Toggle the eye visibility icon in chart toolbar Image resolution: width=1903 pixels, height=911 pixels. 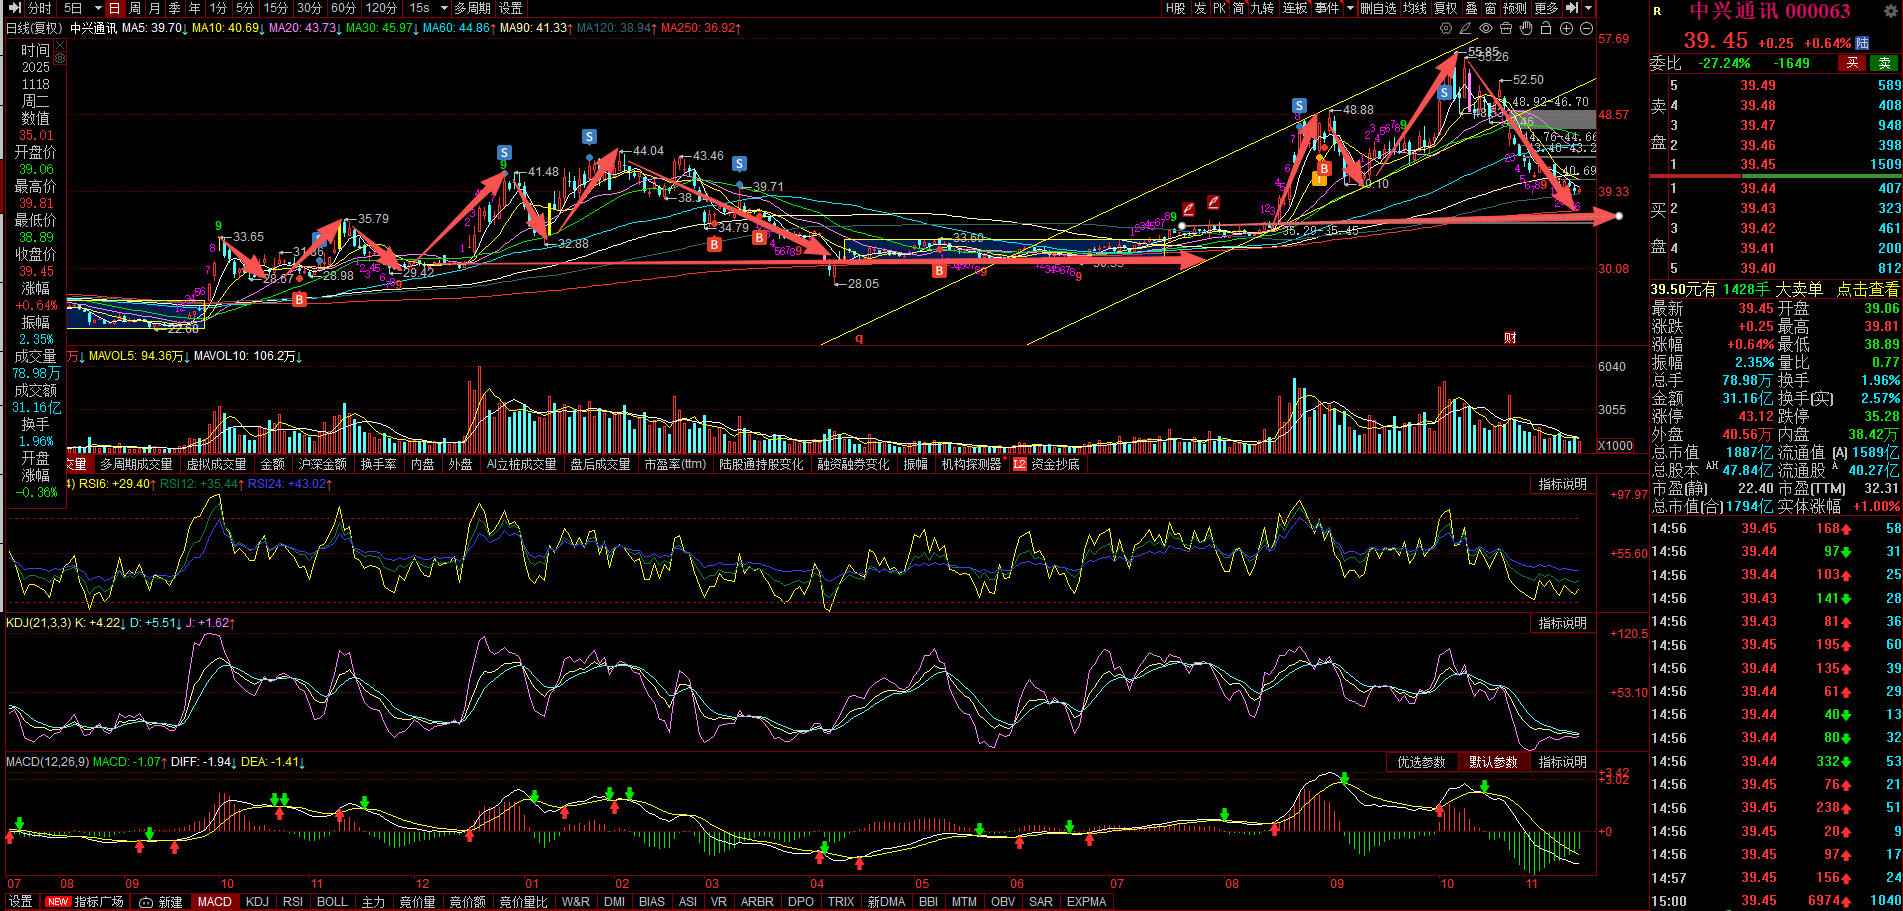[1486, 28]
